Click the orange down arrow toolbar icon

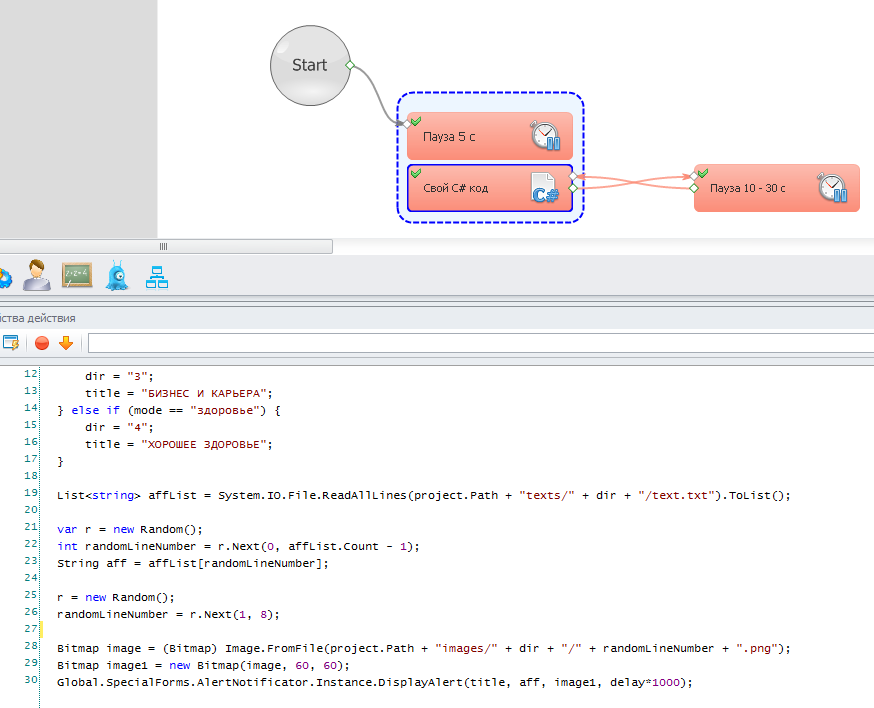pos(66,343)
